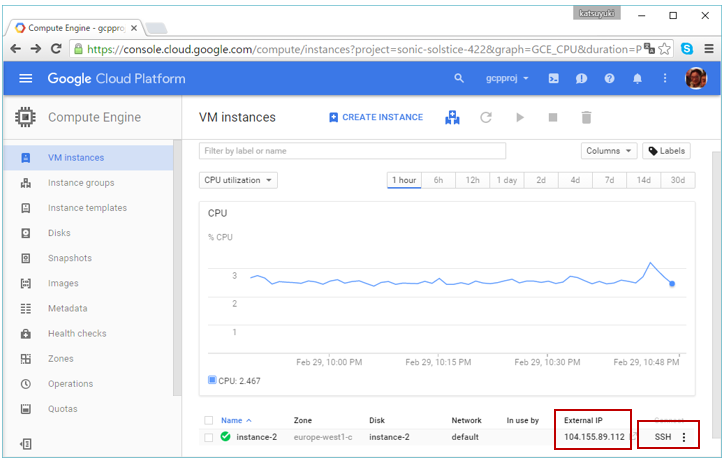This screenshot has width=723, height=459.
Task: Check the instance-2 row checkbox
Action: 208,437
